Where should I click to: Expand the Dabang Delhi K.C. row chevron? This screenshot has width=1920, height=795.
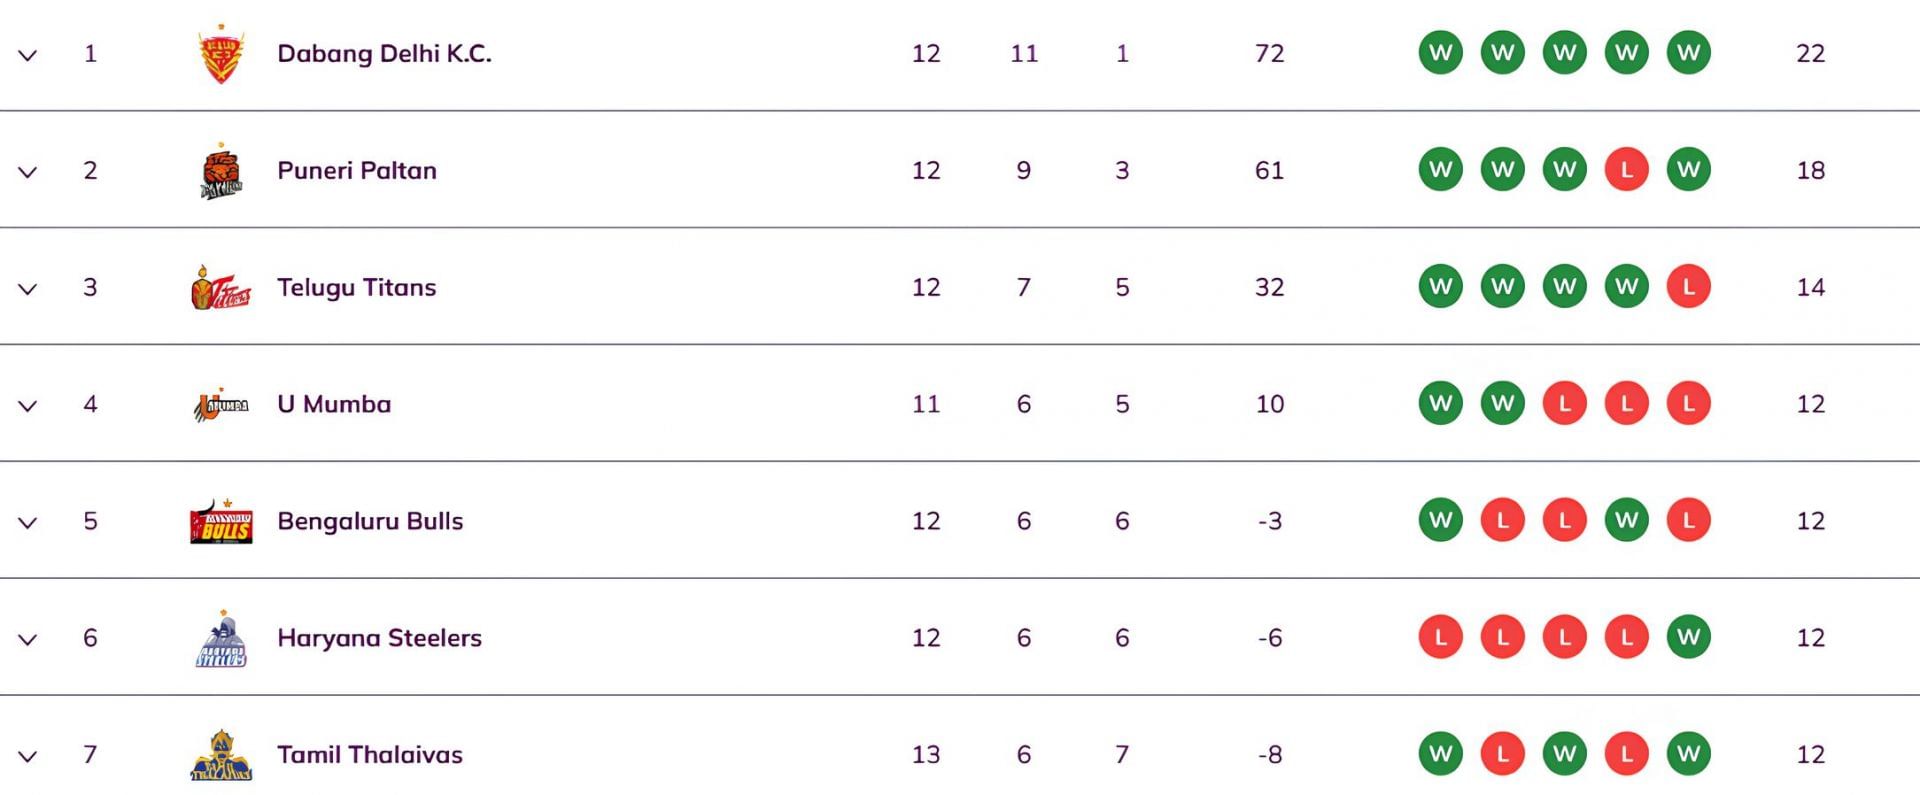click(28, 55)
